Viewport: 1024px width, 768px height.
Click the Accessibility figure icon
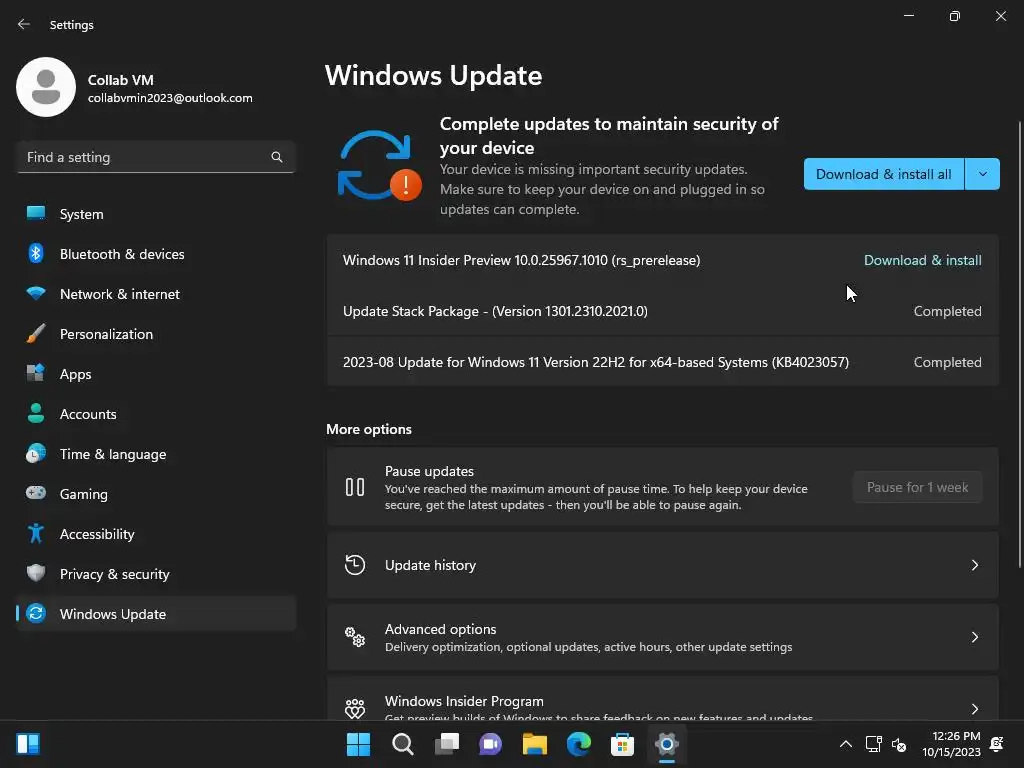(x=36, y=534)
